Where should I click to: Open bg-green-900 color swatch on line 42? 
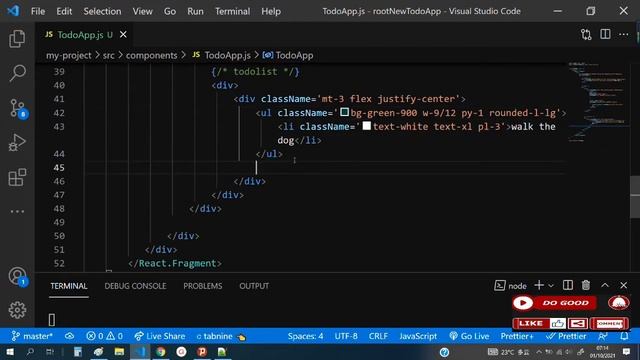[344, 112]
